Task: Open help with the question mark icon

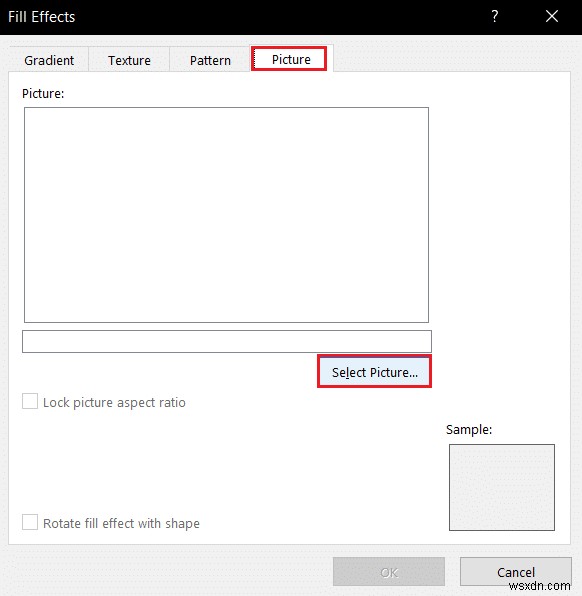Action: tap(495, 16)
